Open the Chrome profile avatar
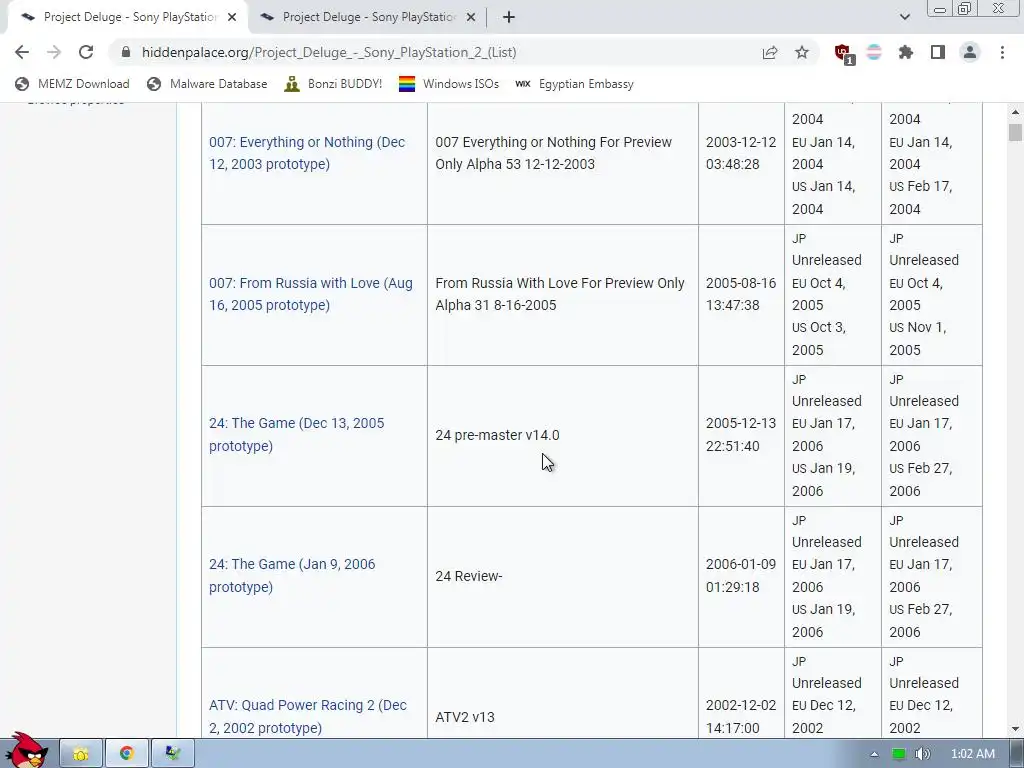This screenshot has width=1024, height=768. pos(970,52)
